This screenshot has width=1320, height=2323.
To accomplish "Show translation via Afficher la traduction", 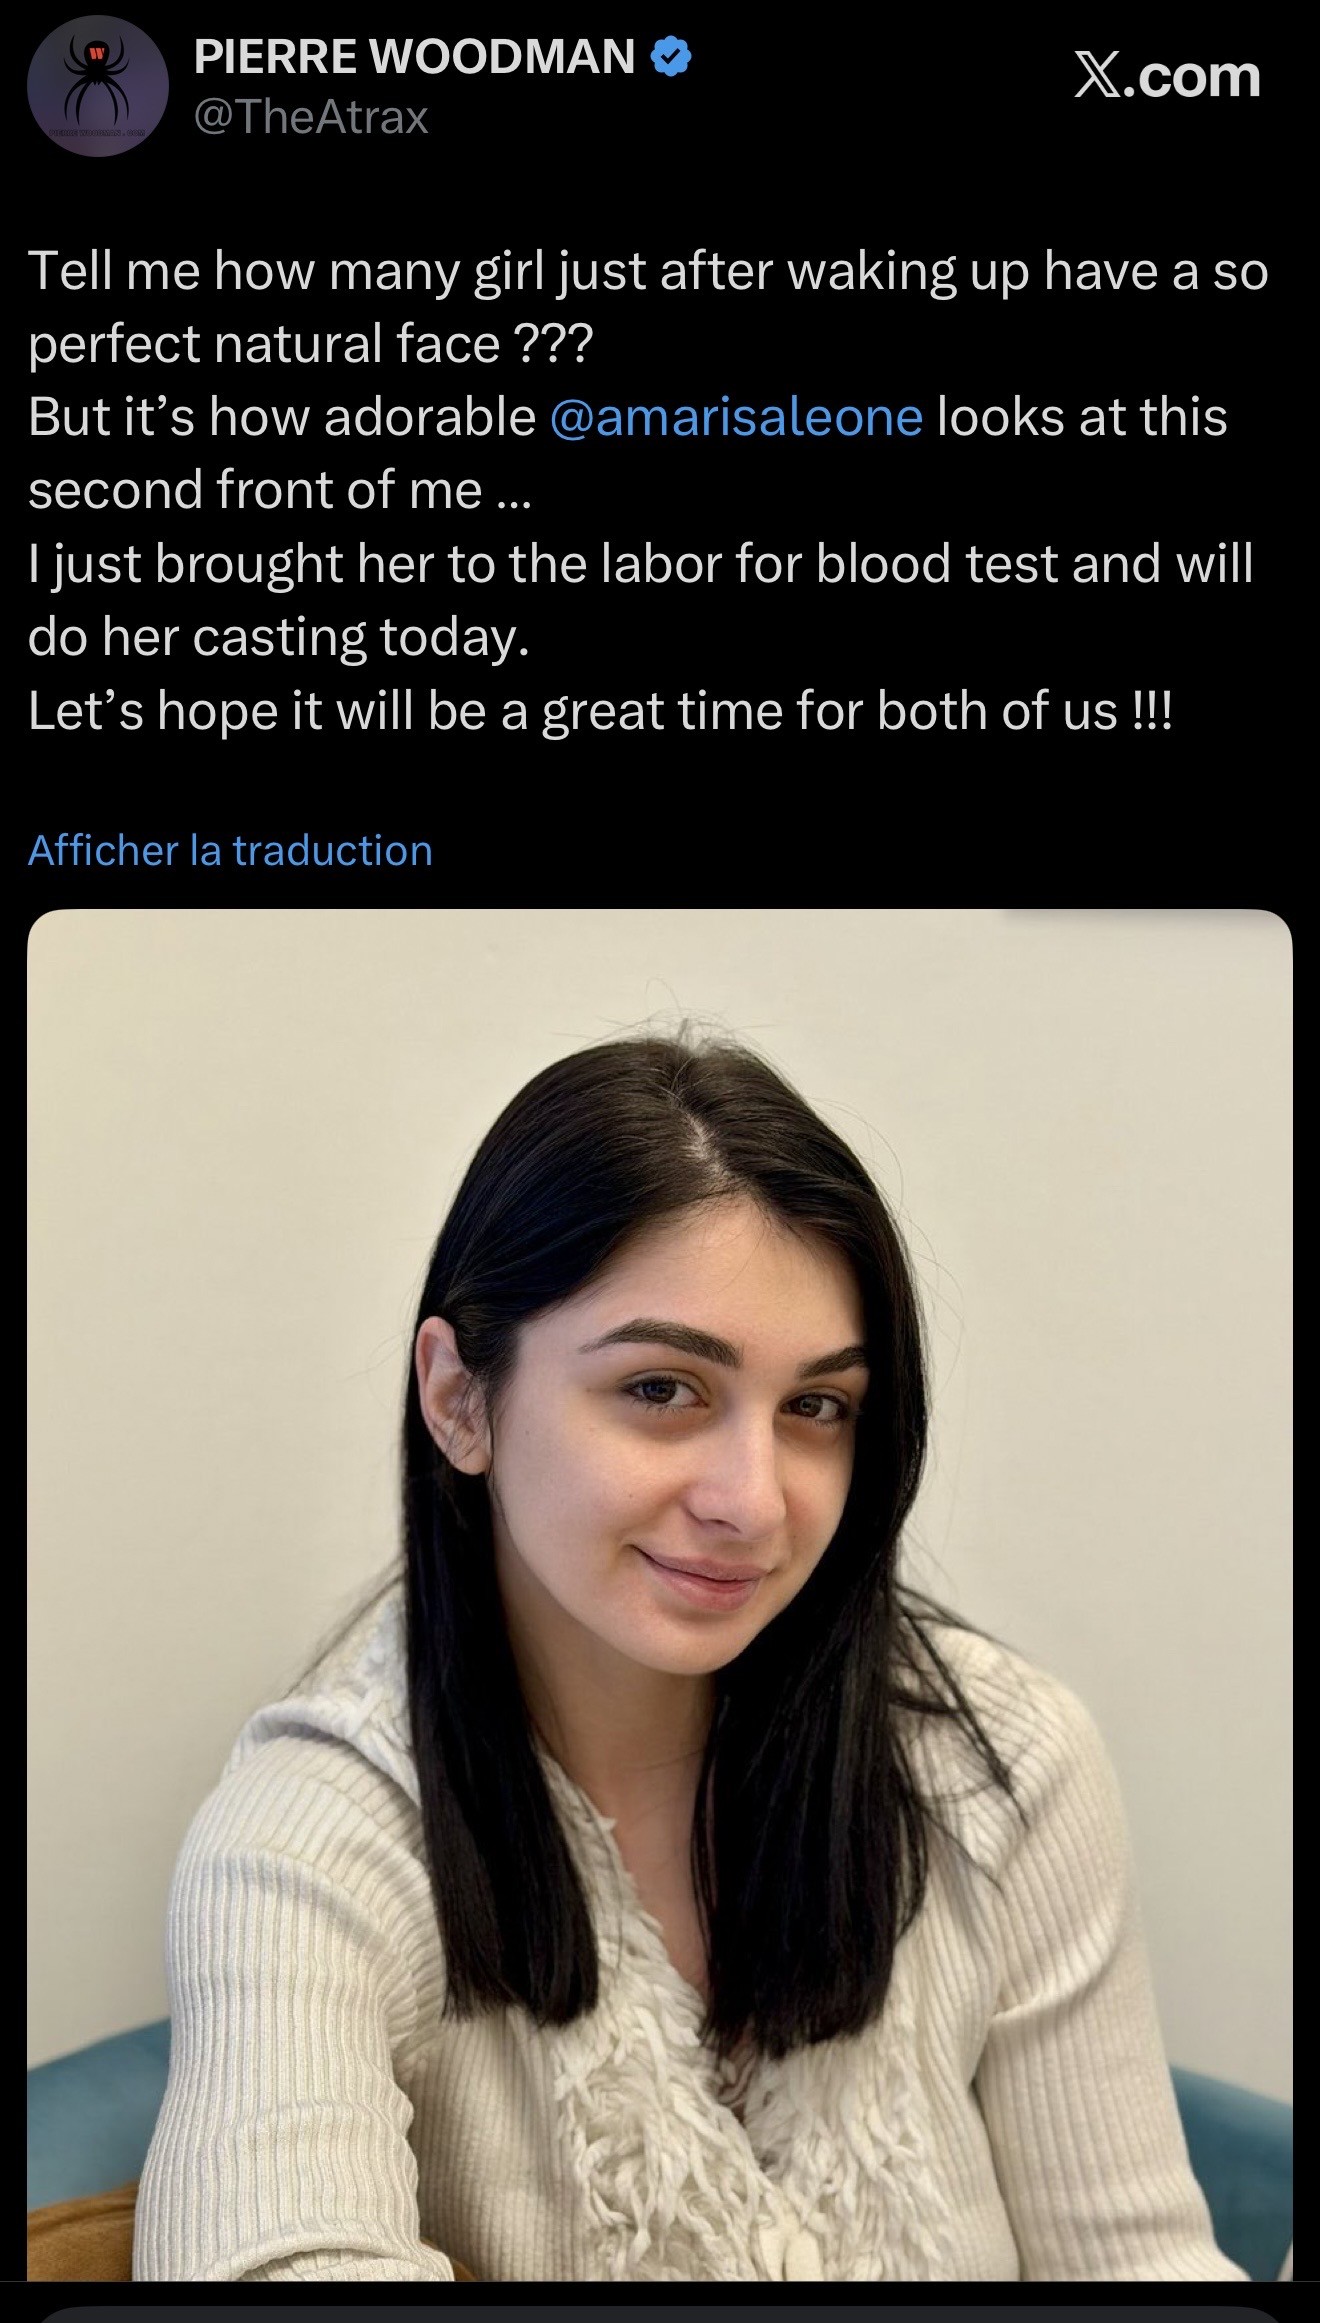I will pyautogui.click(x=231, y=851).
